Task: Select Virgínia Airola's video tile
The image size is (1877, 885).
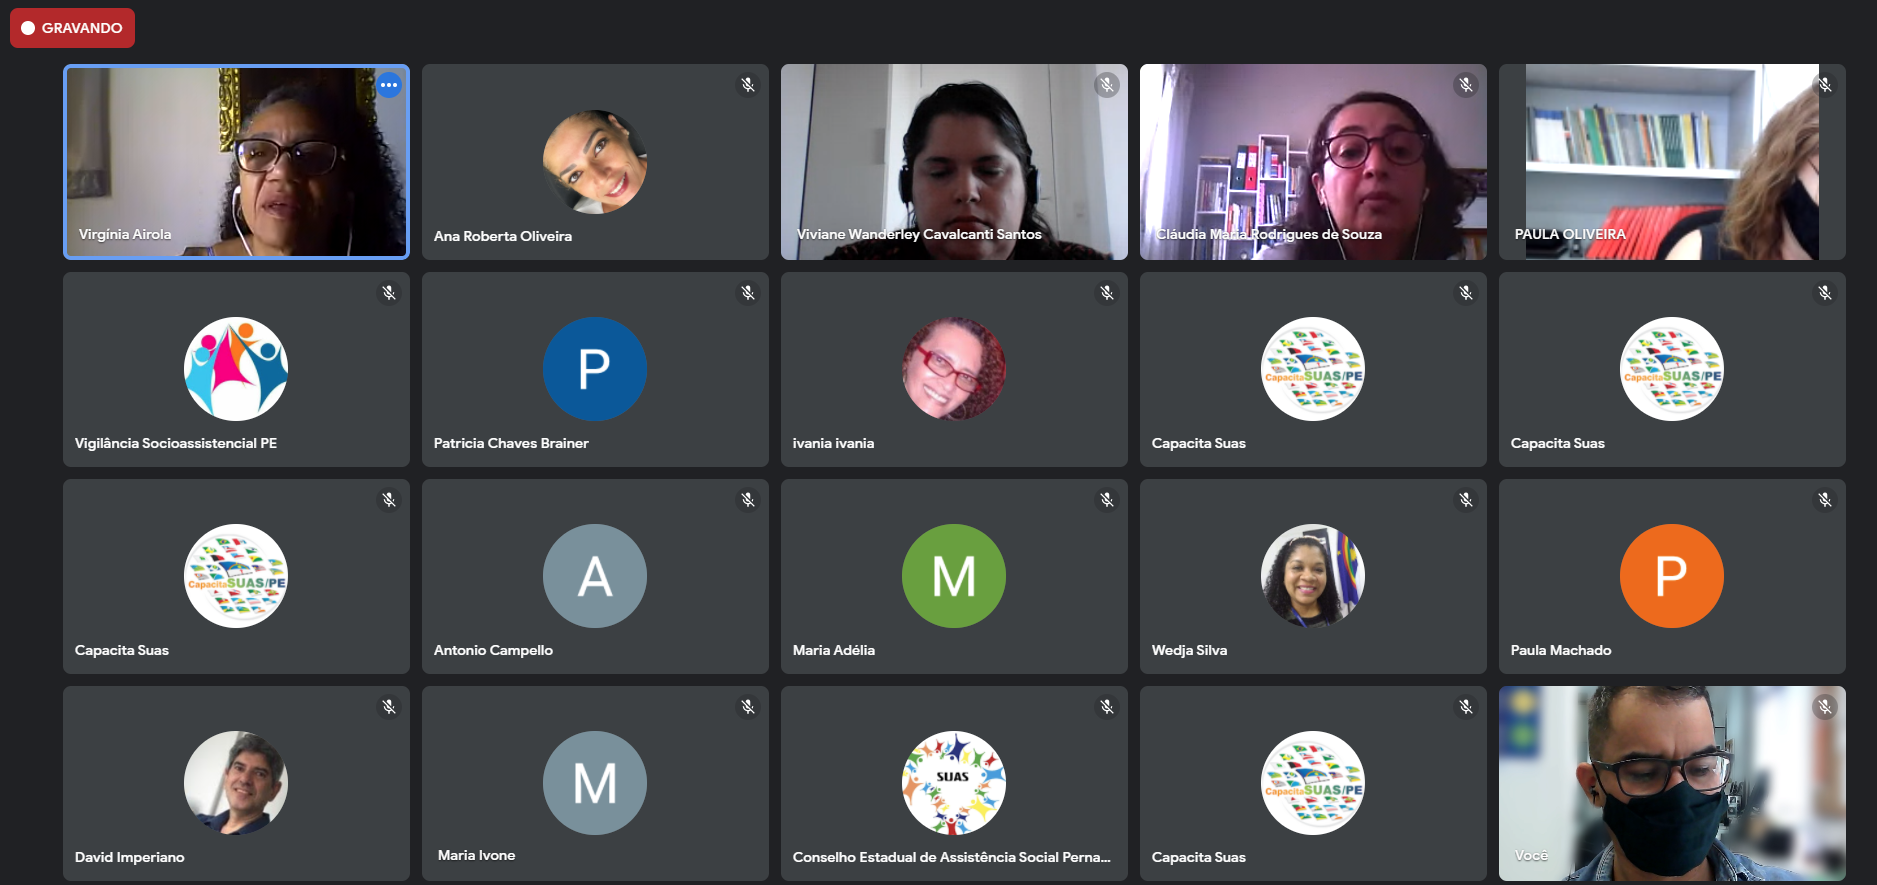Action: [x=236, y=162]
